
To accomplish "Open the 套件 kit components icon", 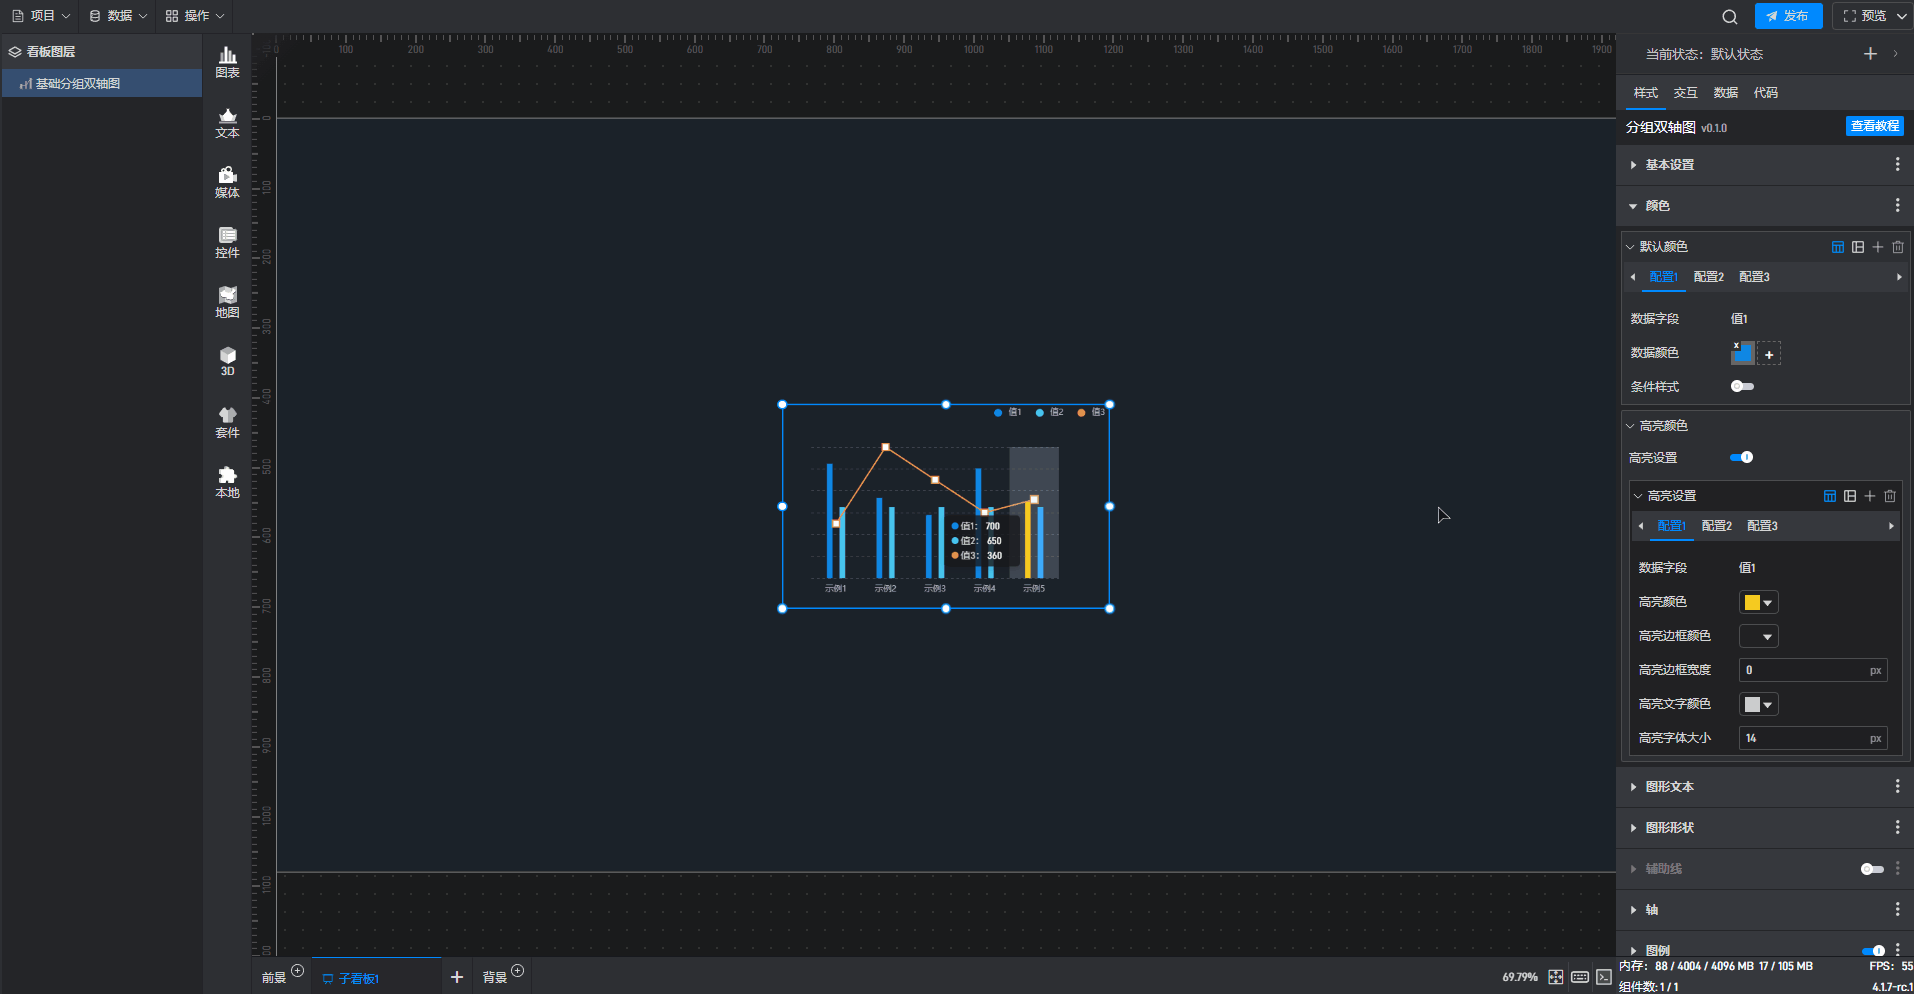I will (x=227, y=422).
